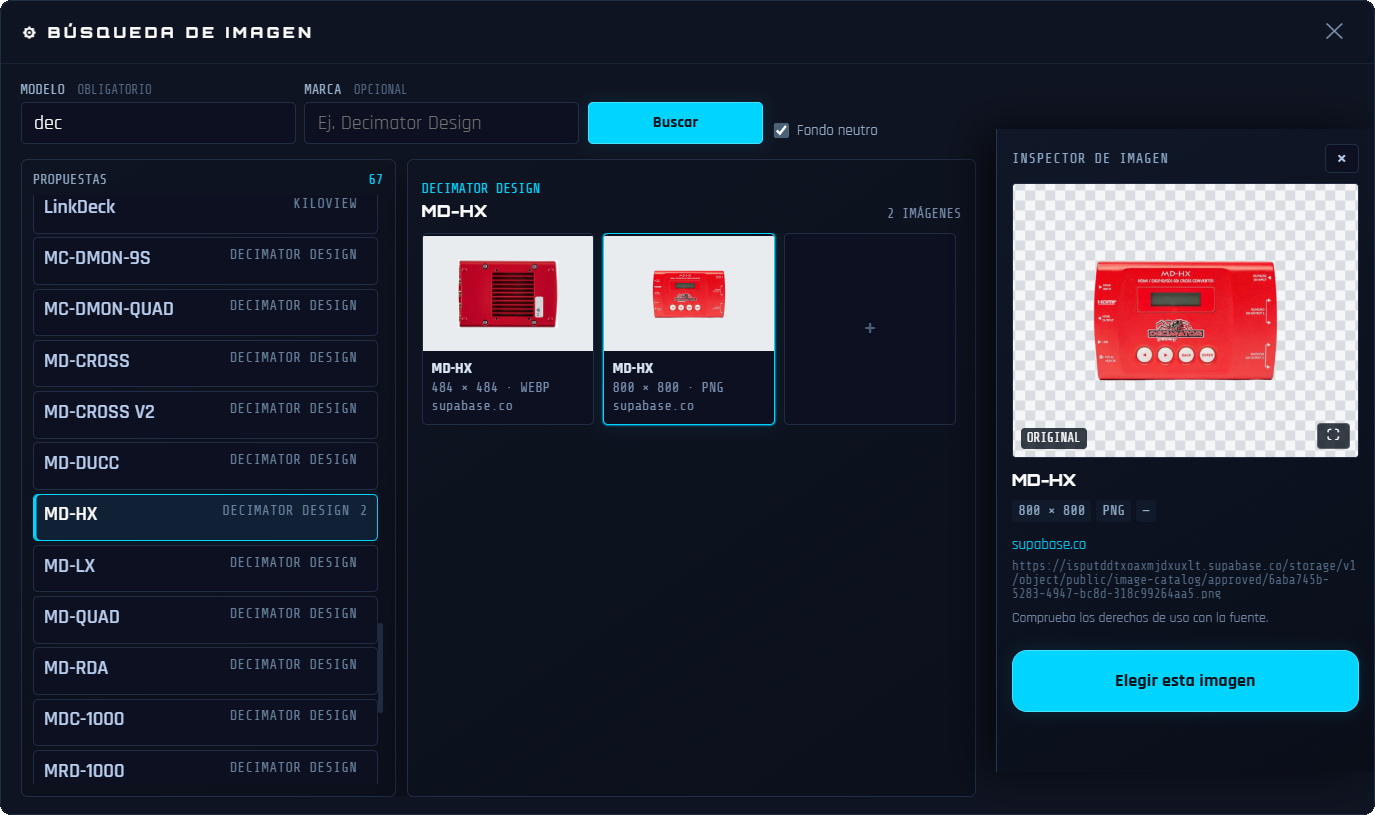The image size is (1375, 815).
Task: Select the MRD-1000 proposal
Action: [x=205, y=768]
